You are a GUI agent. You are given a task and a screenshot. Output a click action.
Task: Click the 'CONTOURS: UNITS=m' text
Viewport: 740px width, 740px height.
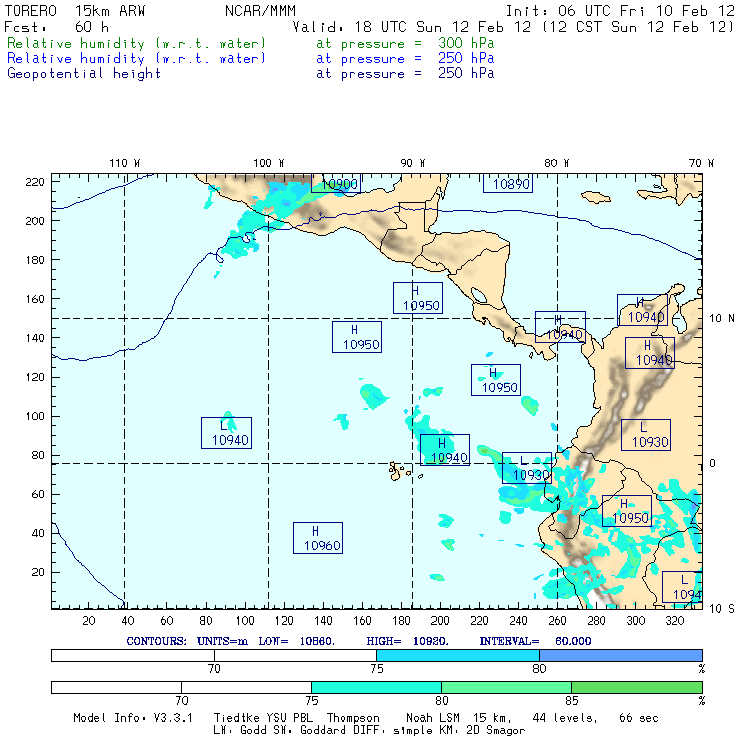(187, 641)
